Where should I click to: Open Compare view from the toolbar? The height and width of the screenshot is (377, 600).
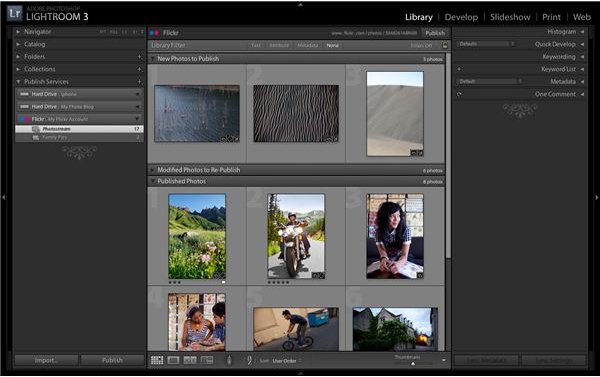(x=190, y=360)
